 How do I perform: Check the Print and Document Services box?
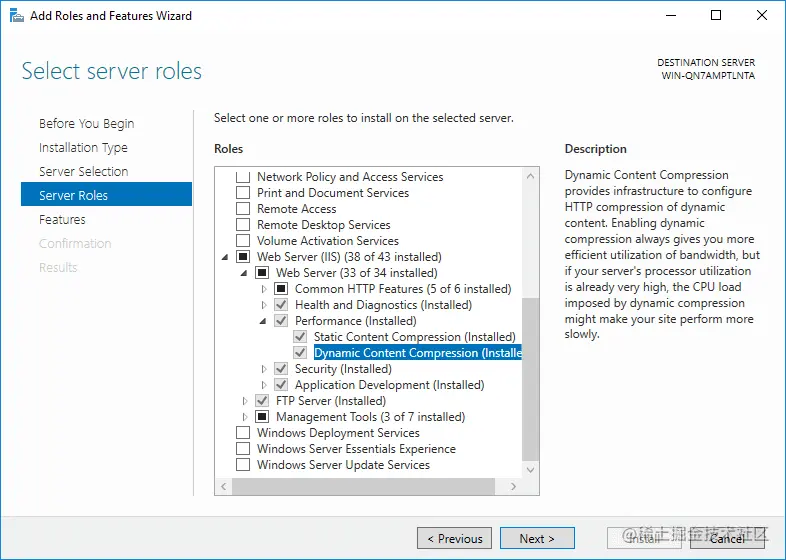tap(243, 193)
